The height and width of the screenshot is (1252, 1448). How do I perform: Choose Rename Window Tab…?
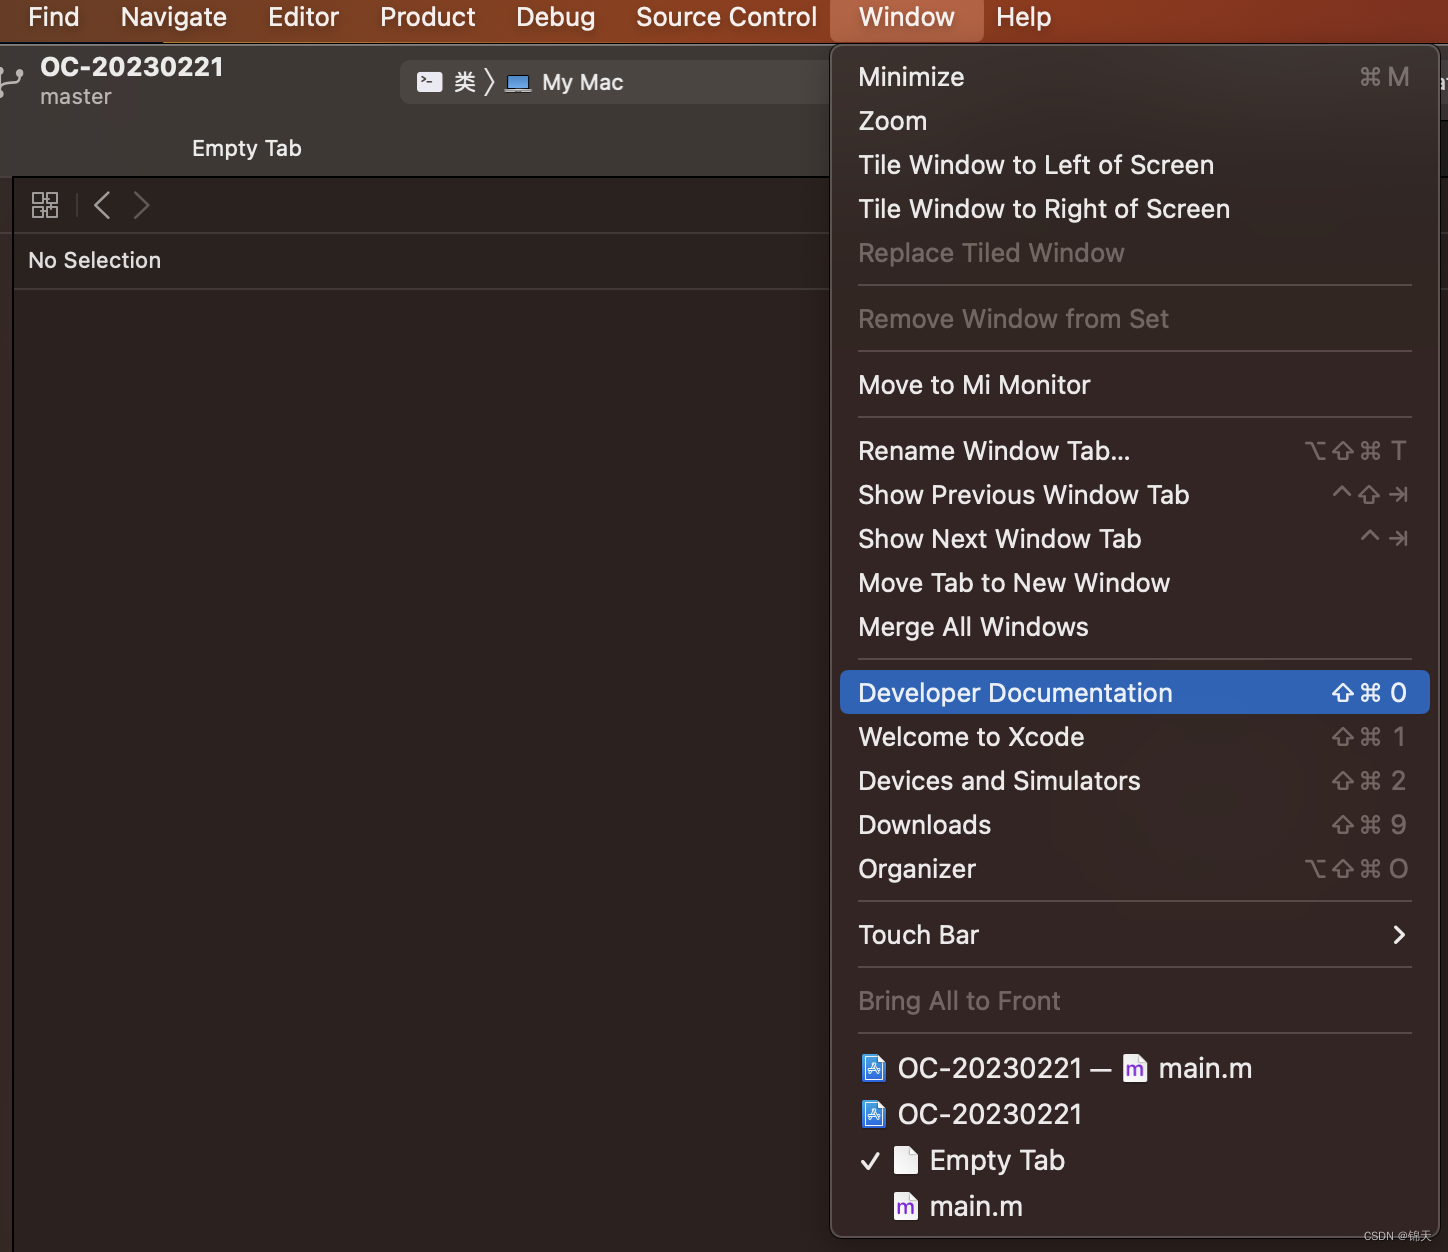pos(1135,451)
